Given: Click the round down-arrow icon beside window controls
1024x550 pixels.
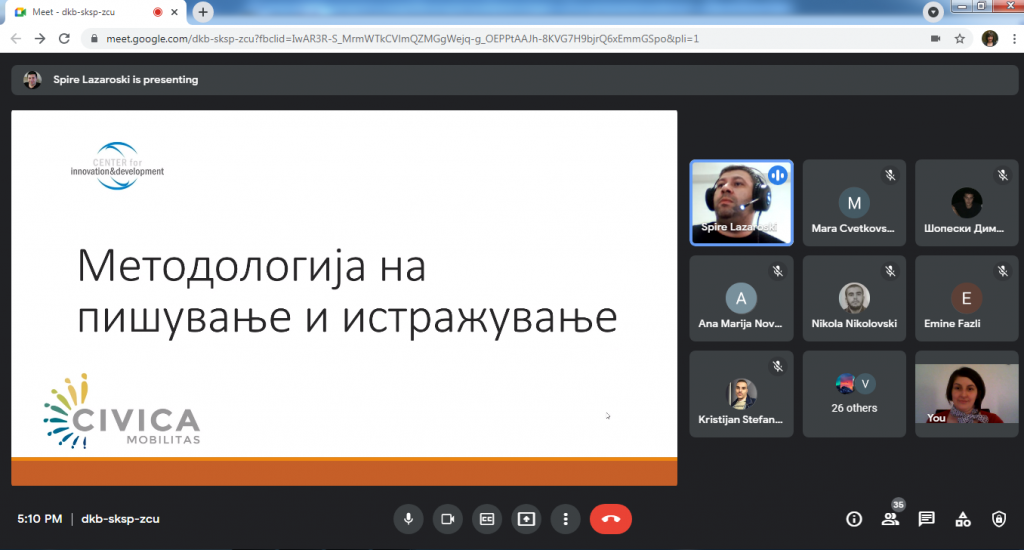Looking at the screenshot, I should tap(933, 12).
